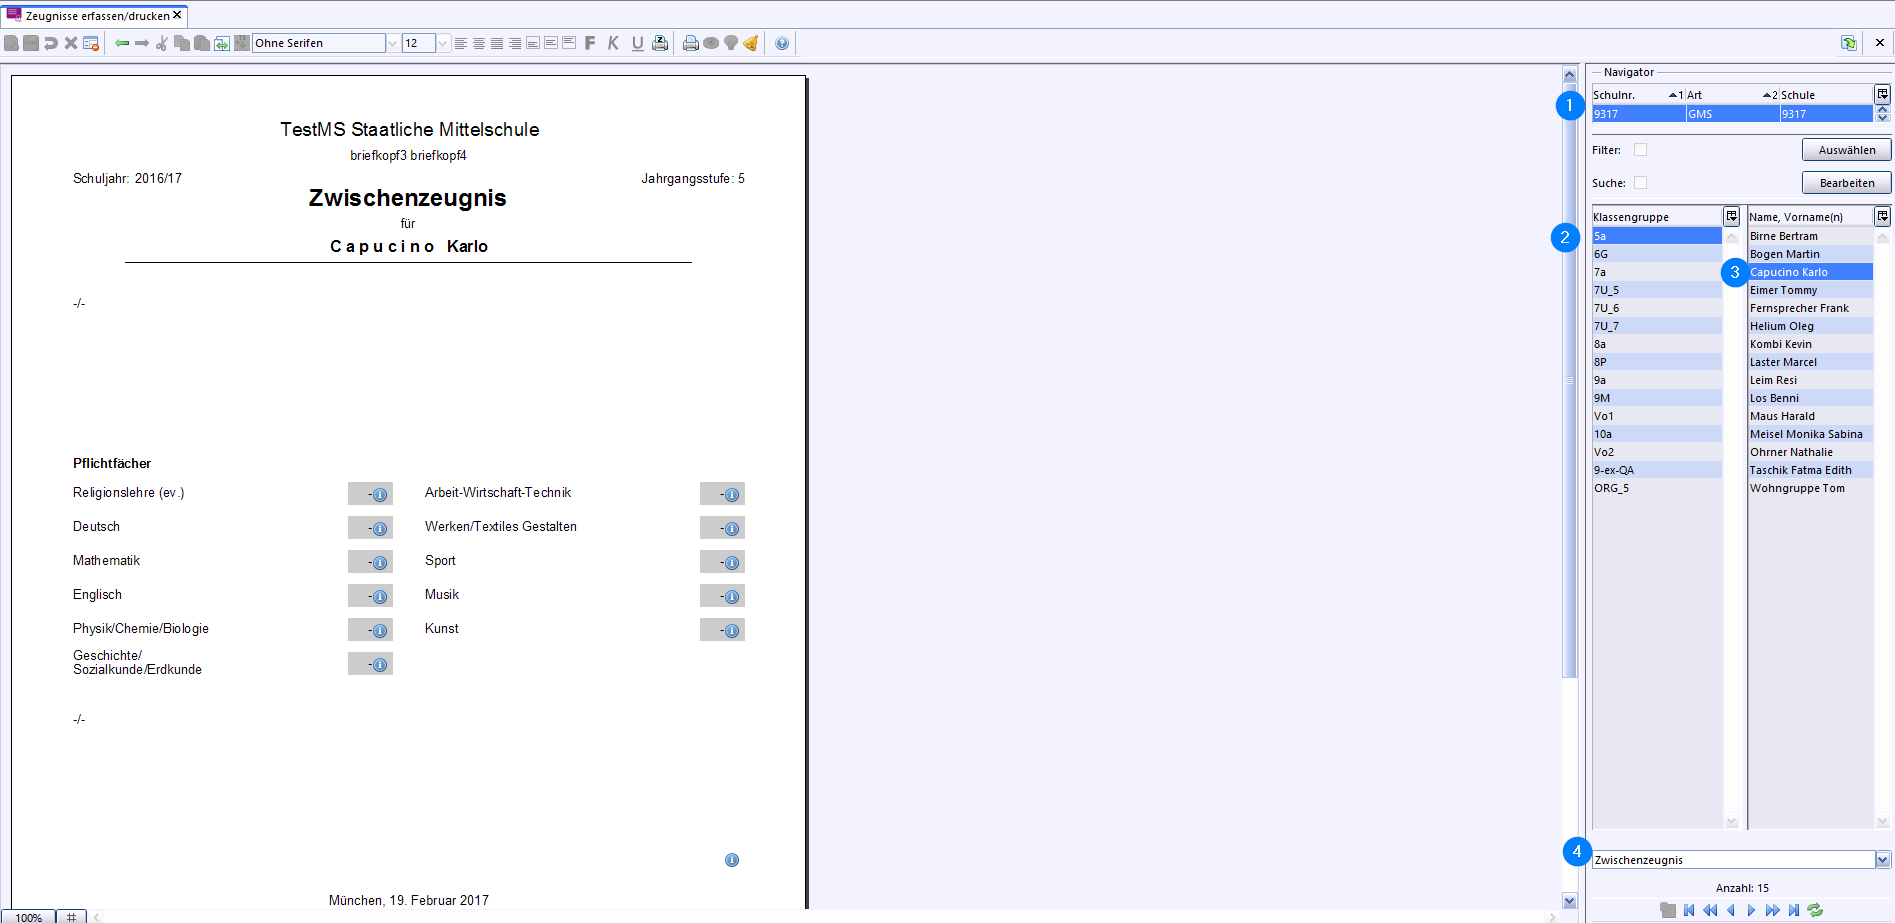The width and height of the screenshot is (1895, 923).
Task: Select student Birne Bertram
Action: [x=1810, y=236]
